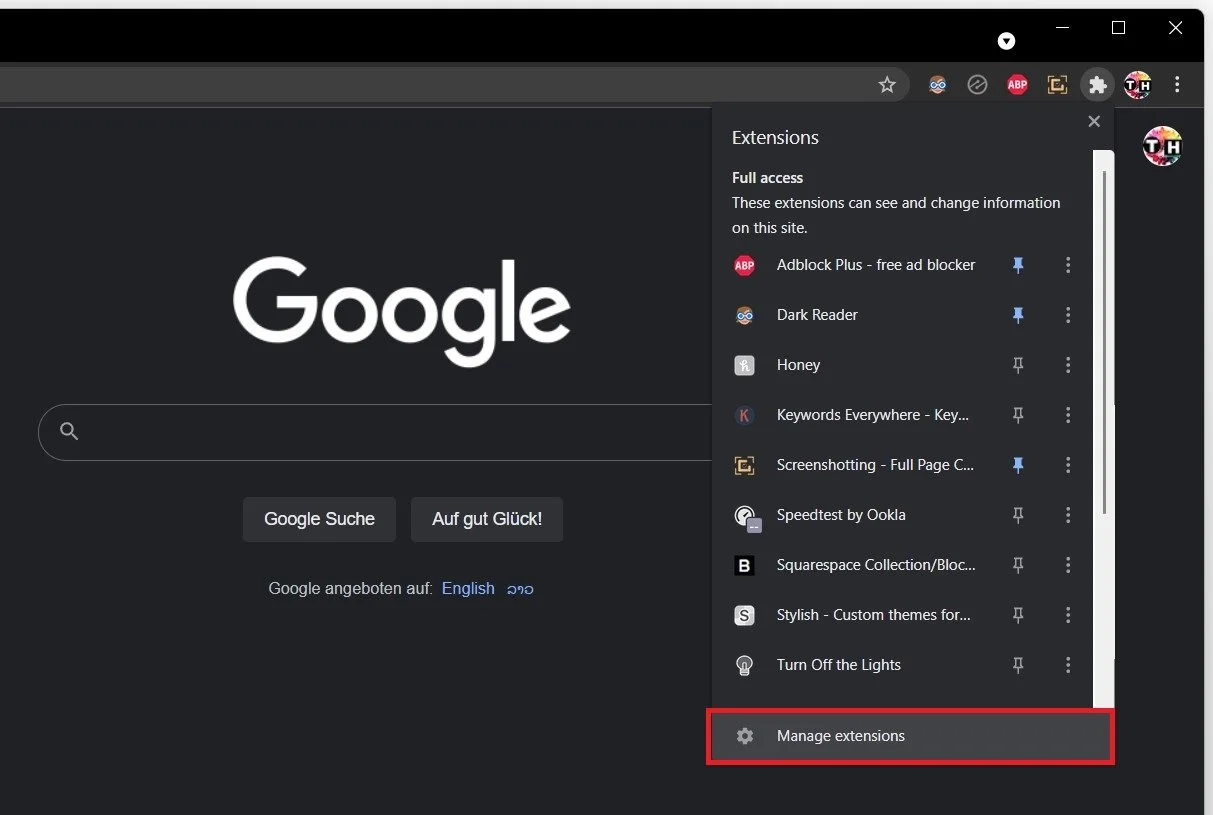Click the search magnifier icon
The height and width of the screenshot is (815, 1213).
[x=69, y=431]
